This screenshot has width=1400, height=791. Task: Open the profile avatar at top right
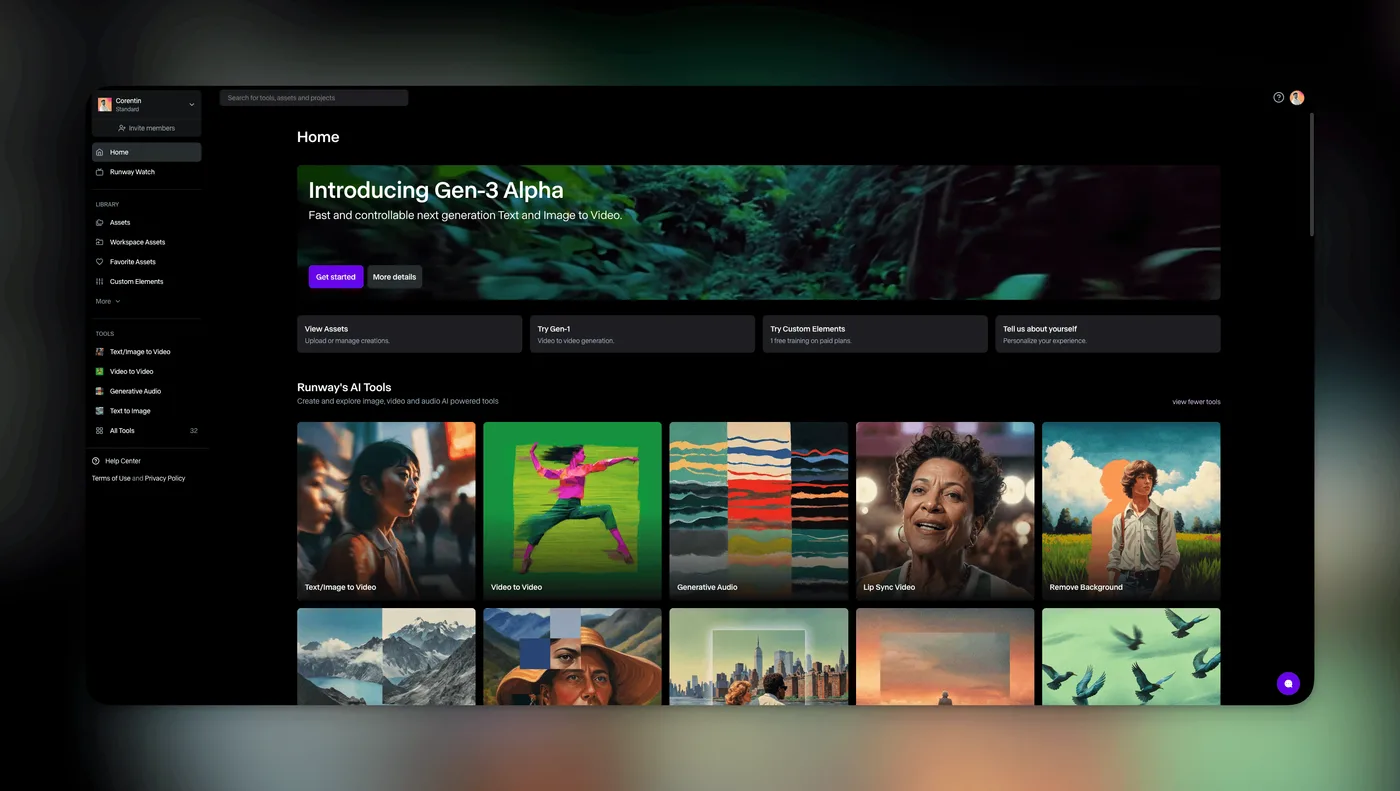point(1297,98)
